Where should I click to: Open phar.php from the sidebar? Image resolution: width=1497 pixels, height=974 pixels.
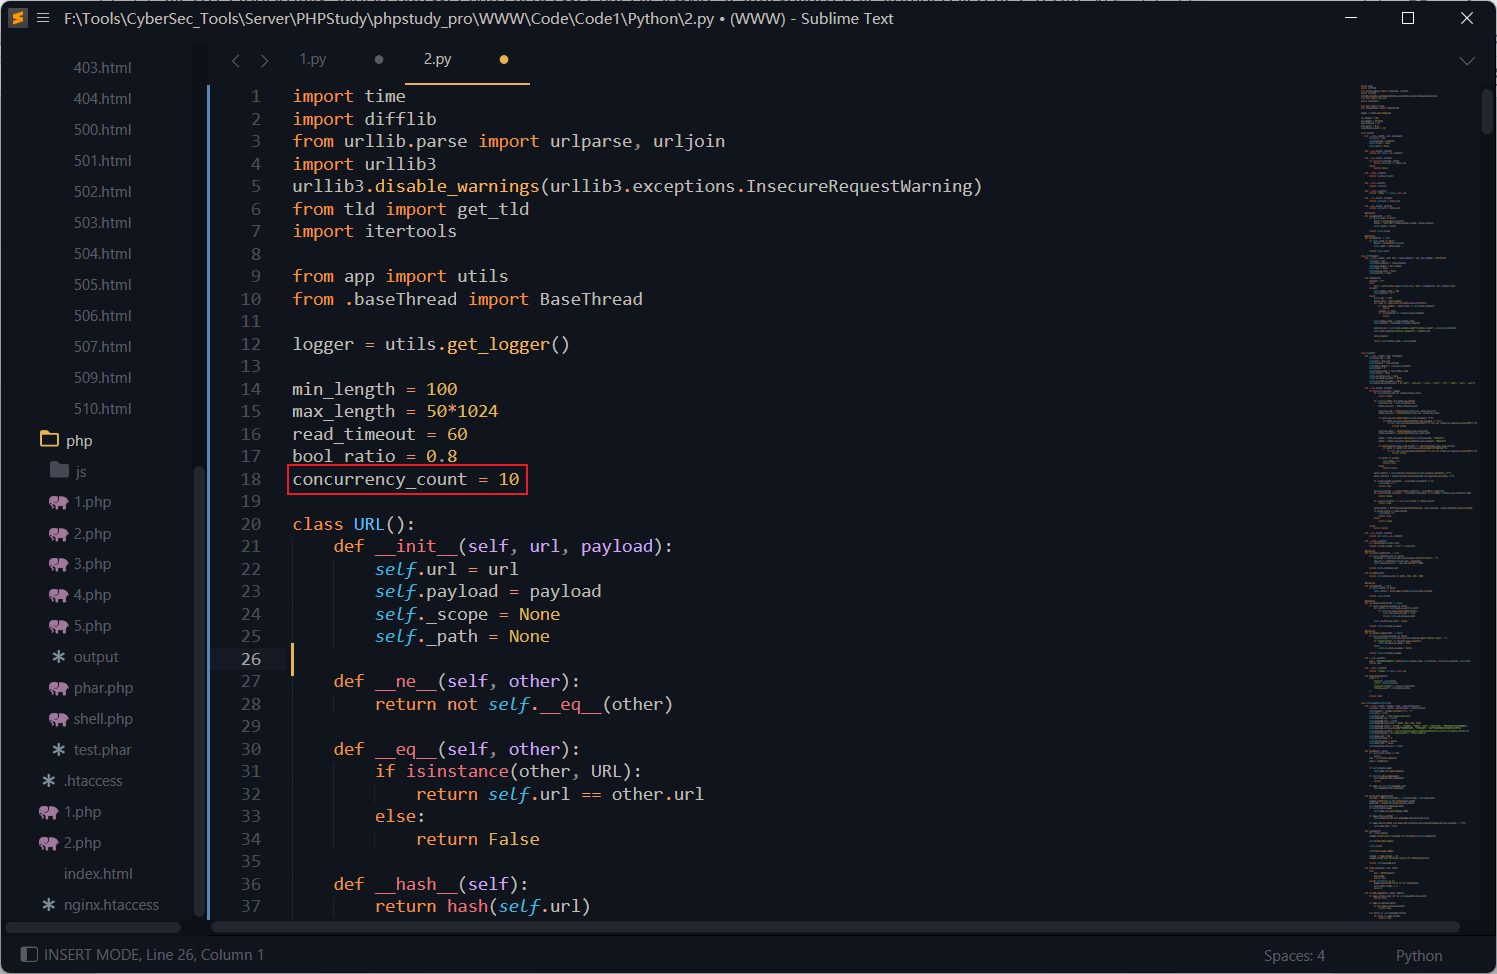[102, 688]
